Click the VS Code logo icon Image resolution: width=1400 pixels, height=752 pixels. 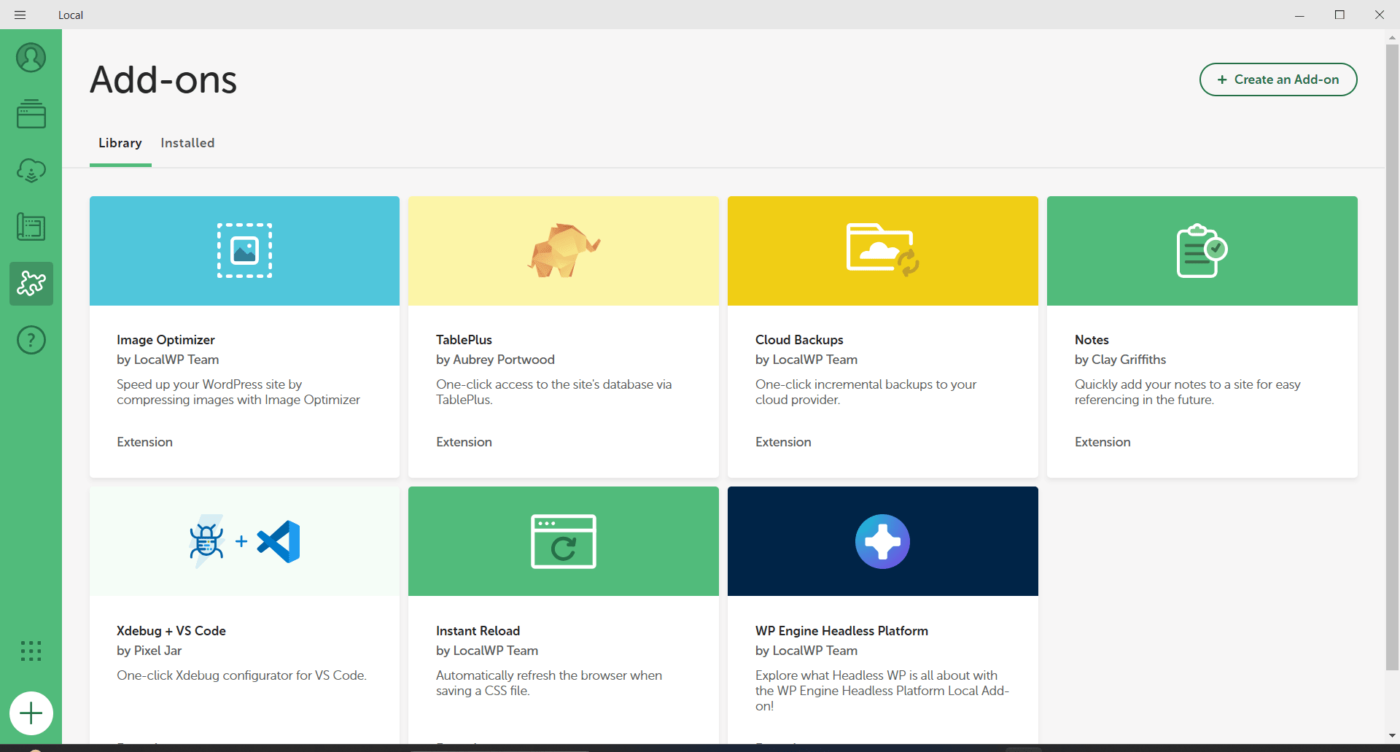pos(278,542)
